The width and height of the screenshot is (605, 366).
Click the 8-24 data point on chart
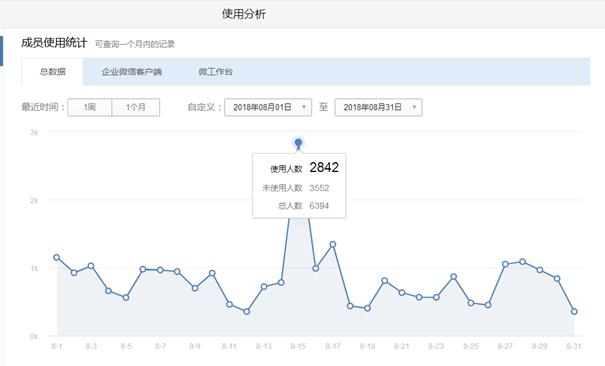point(453,277)
